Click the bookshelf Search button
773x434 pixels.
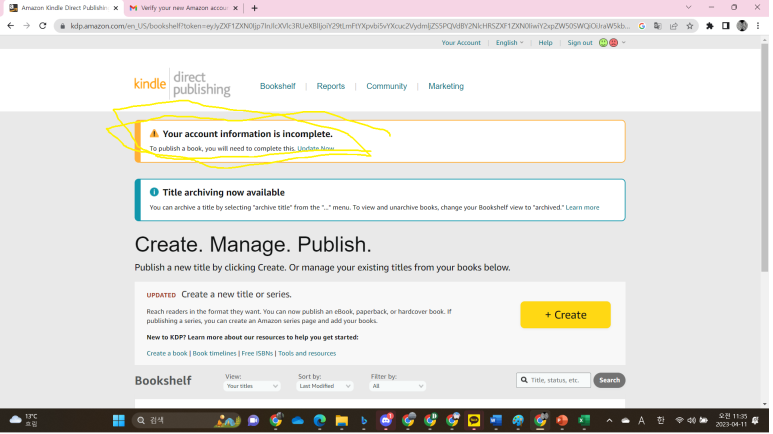(x=609, y=381)
